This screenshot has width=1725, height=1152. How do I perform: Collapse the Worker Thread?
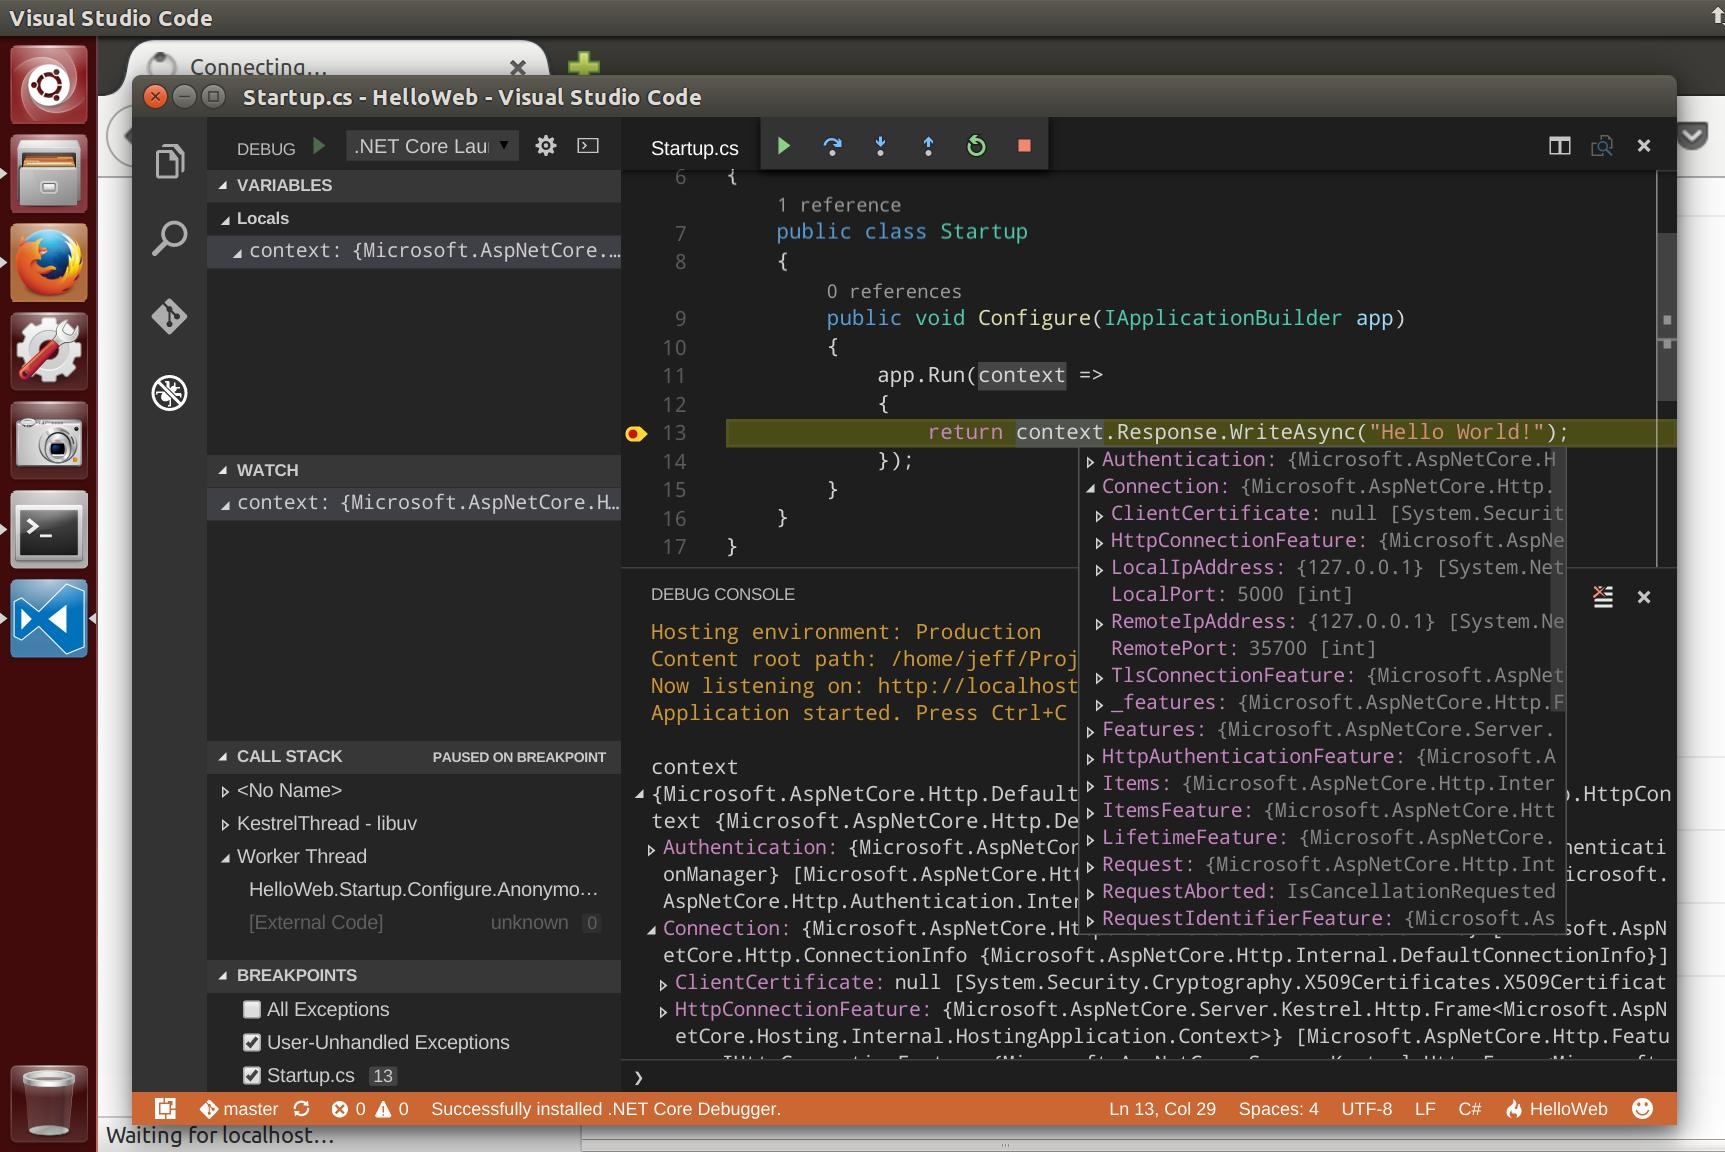[x=225, y=857]
